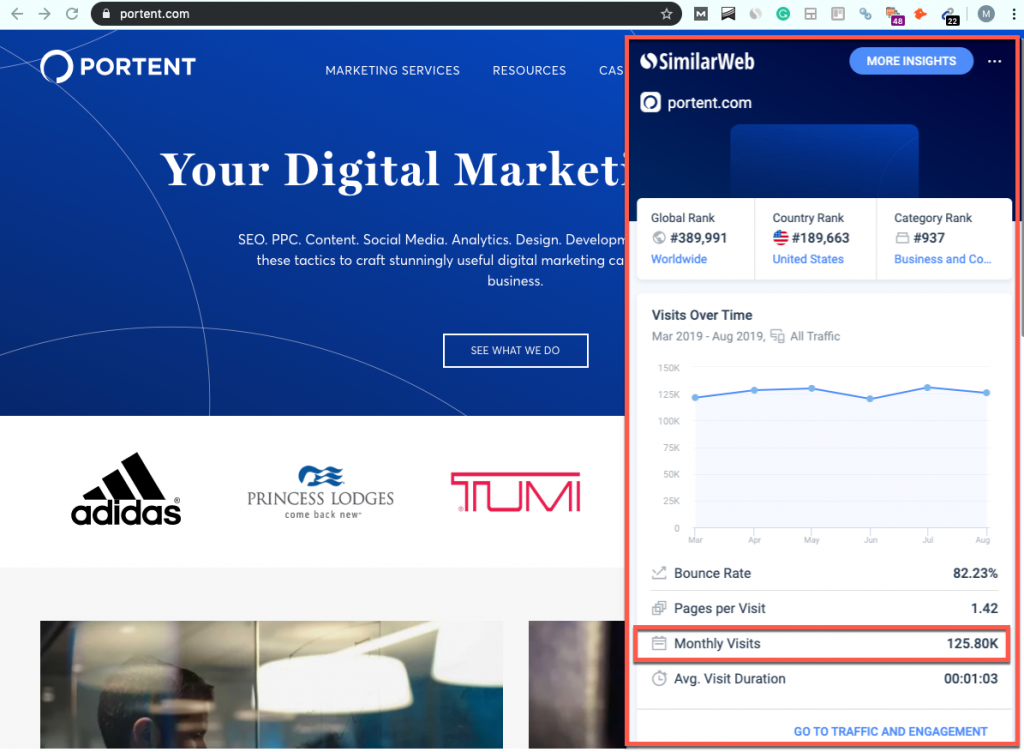Image resolution: width=1024 pixels, height=752 pixels.
Task: Select the Jul data point on the chart
Action: click(927, 388)
